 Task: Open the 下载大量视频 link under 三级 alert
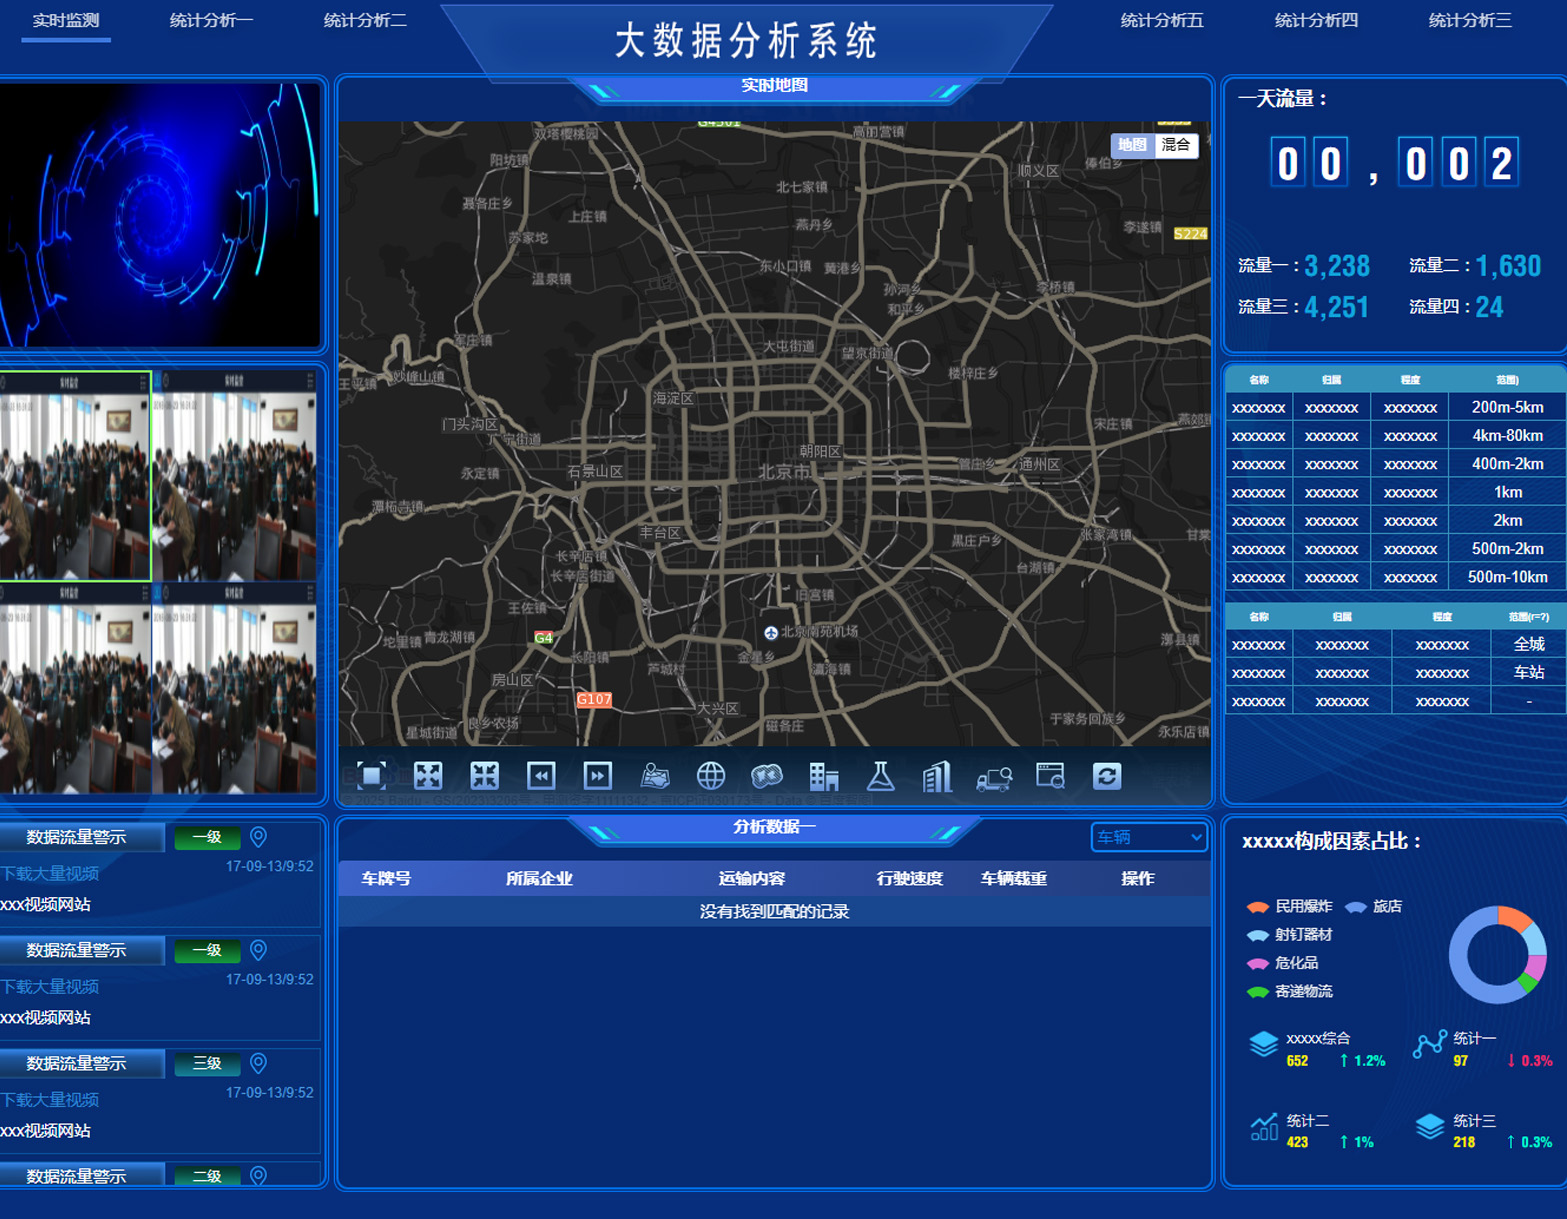tap(50, 1099)
